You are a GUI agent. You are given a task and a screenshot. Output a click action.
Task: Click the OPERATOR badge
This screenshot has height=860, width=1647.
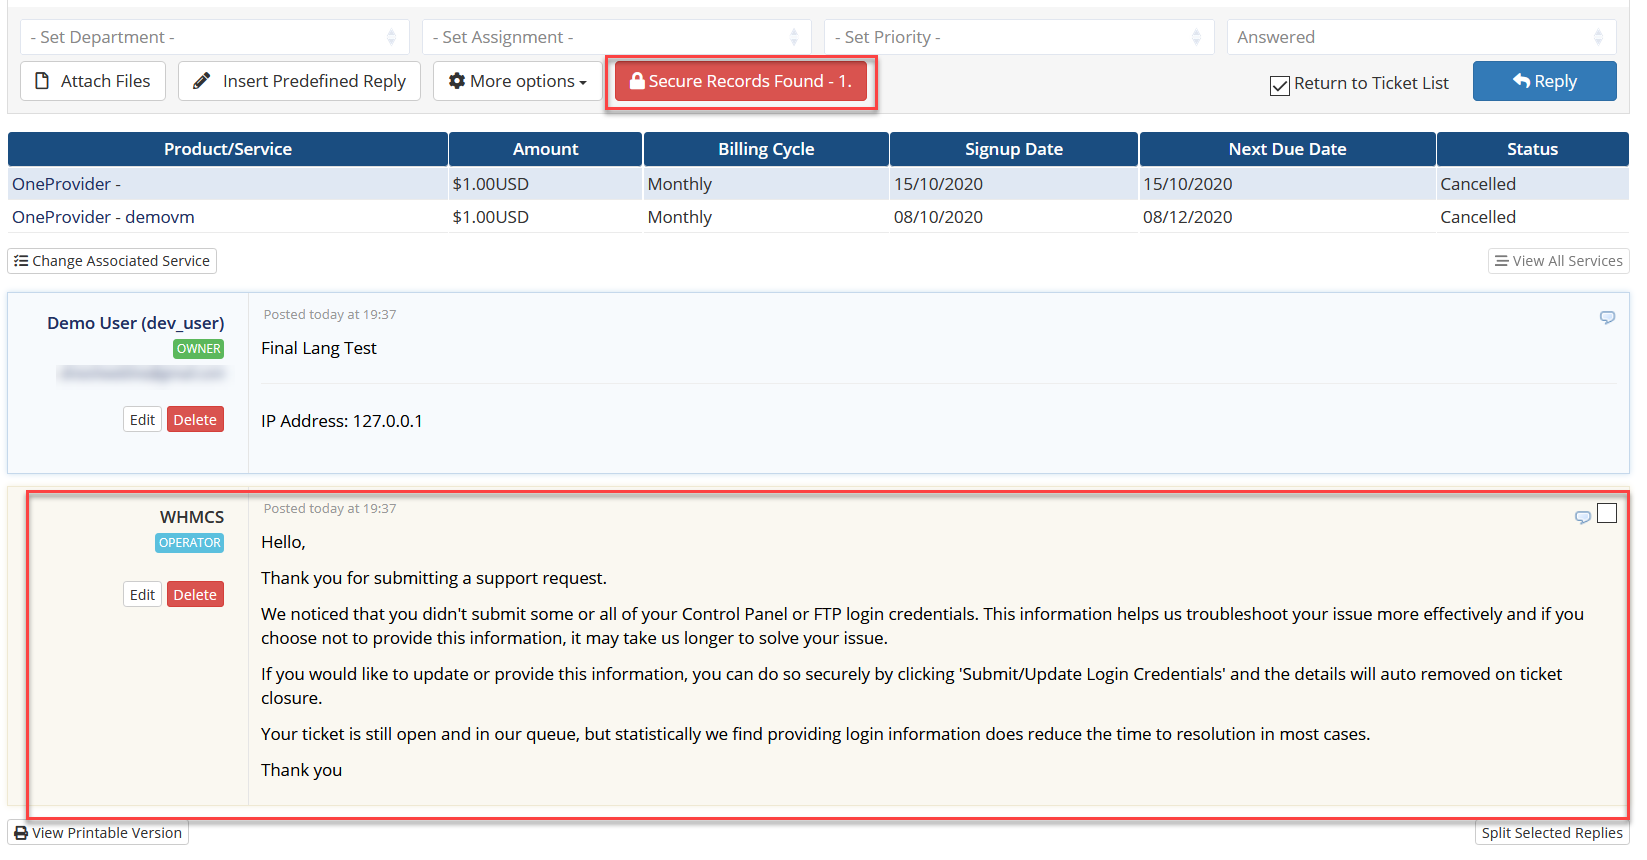click(x=189, y=543)
